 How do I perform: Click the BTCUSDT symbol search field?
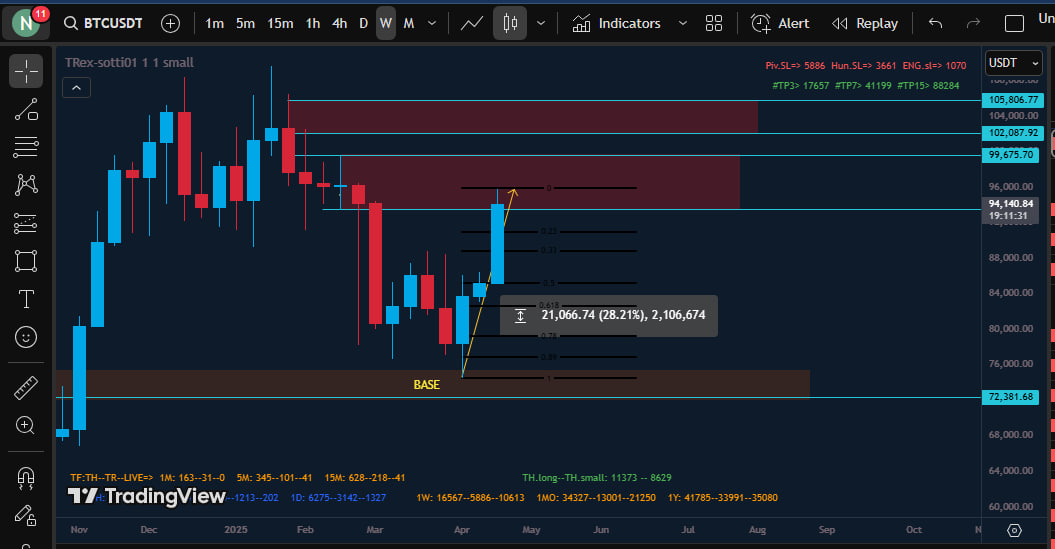[x=109, y=23]
